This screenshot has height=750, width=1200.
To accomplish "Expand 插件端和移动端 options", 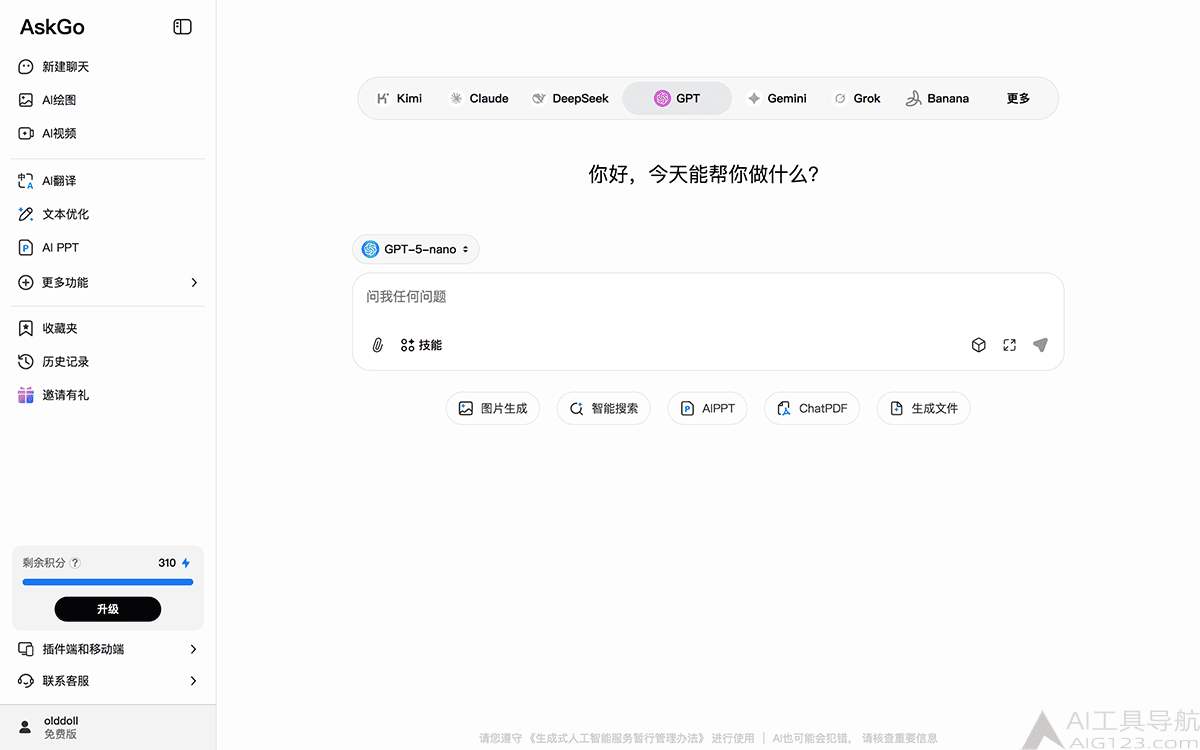I will (x=107, y=649).
